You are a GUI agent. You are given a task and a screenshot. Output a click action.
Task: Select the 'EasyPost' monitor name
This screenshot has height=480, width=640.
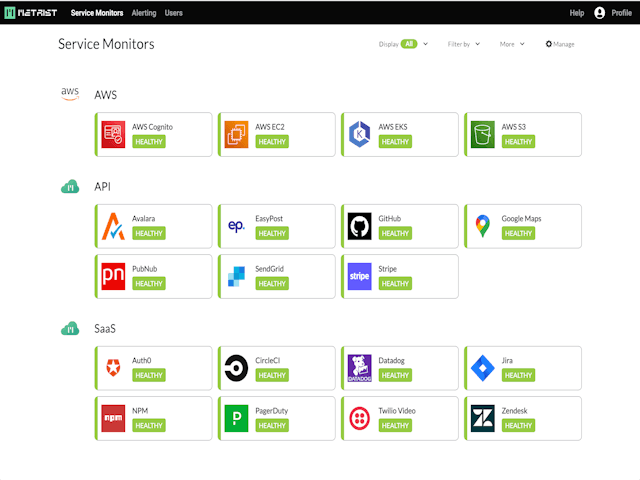pos(269,218)
